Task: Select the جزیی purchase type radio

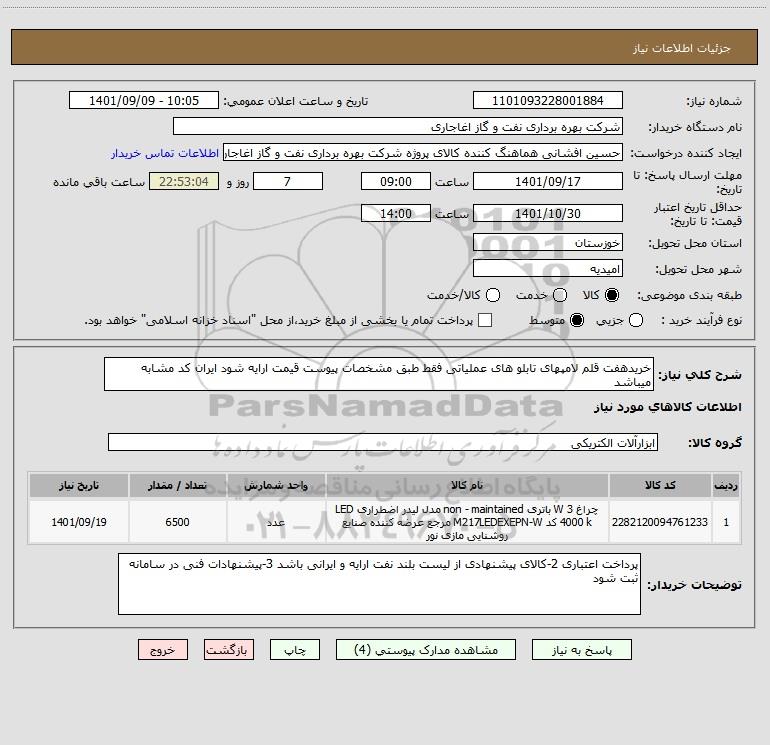Action: 636,320
